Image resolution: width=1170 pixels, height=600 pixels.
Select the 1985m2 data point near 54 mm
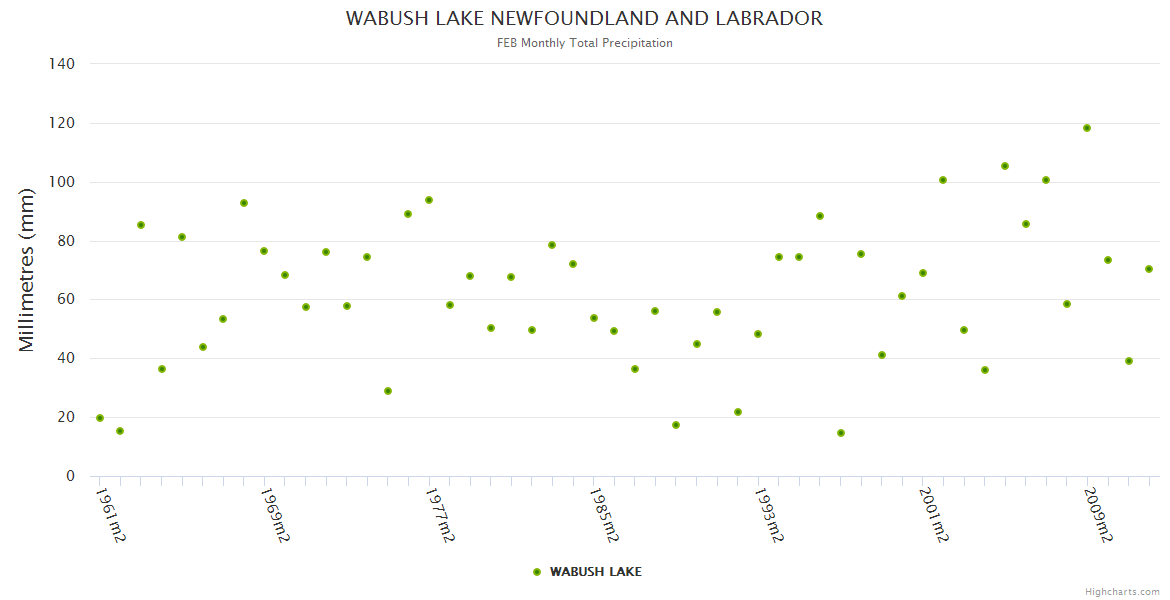[594, 318]
